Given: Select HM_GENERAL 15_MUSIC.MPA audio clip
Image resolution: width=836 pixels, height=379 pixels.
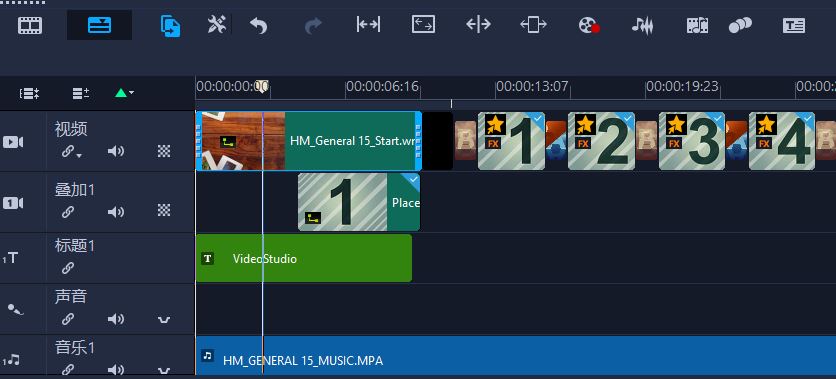Looking at the screenshot, I should [516, 355].
